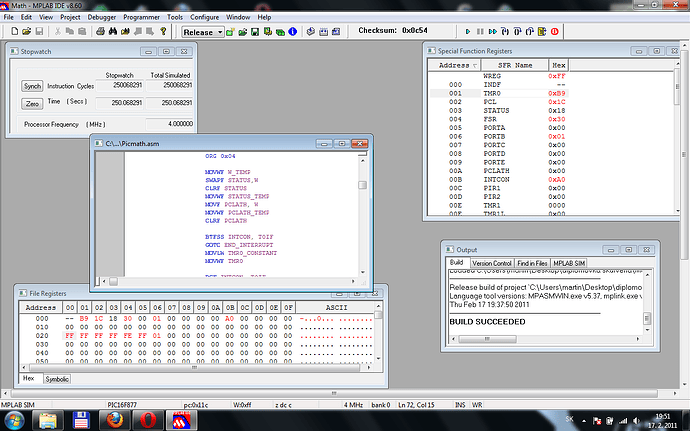The image size is (690, 431).
Task: Click the Find binoculars toolbar icon
Action: [113, 31]
